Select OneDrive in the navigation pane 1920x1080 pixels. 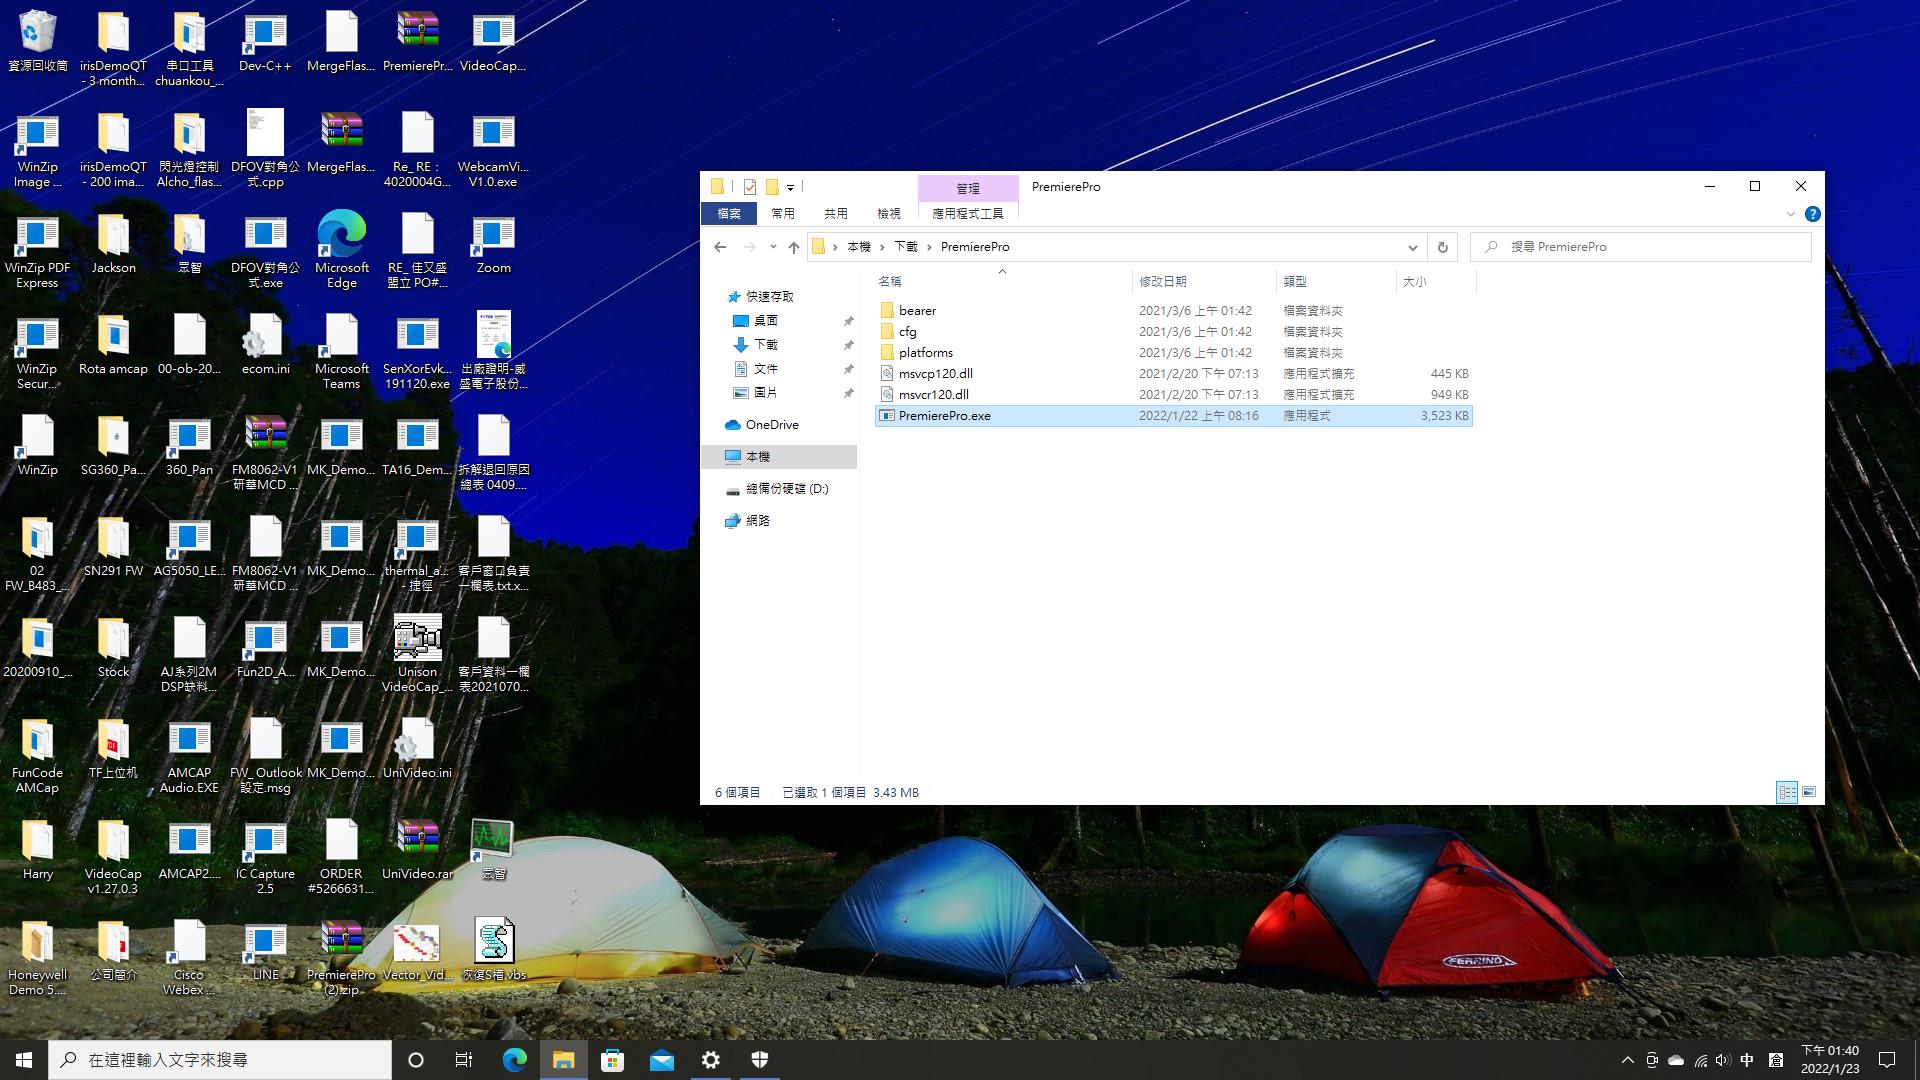click(771, 425)
